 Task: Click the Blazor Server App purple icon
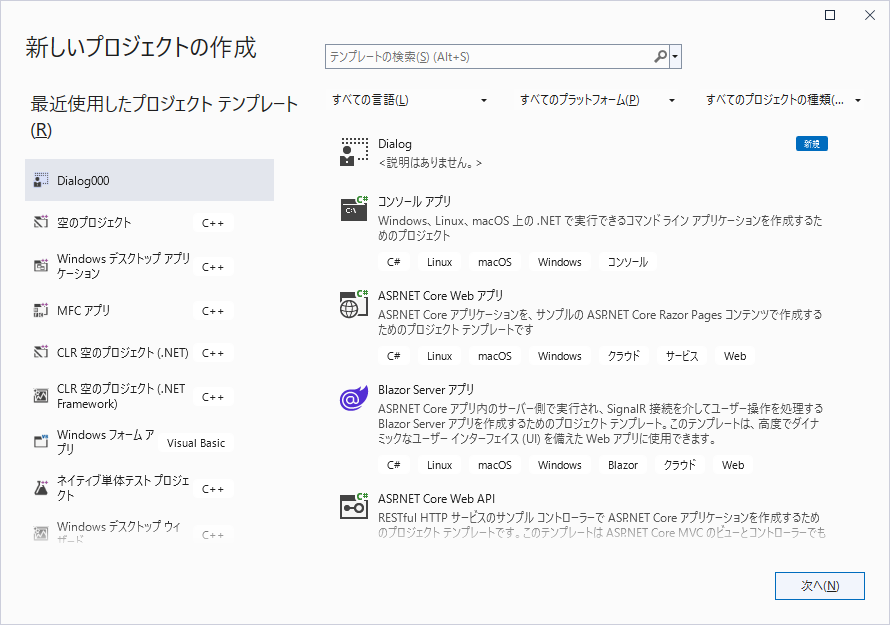[354, 398]
